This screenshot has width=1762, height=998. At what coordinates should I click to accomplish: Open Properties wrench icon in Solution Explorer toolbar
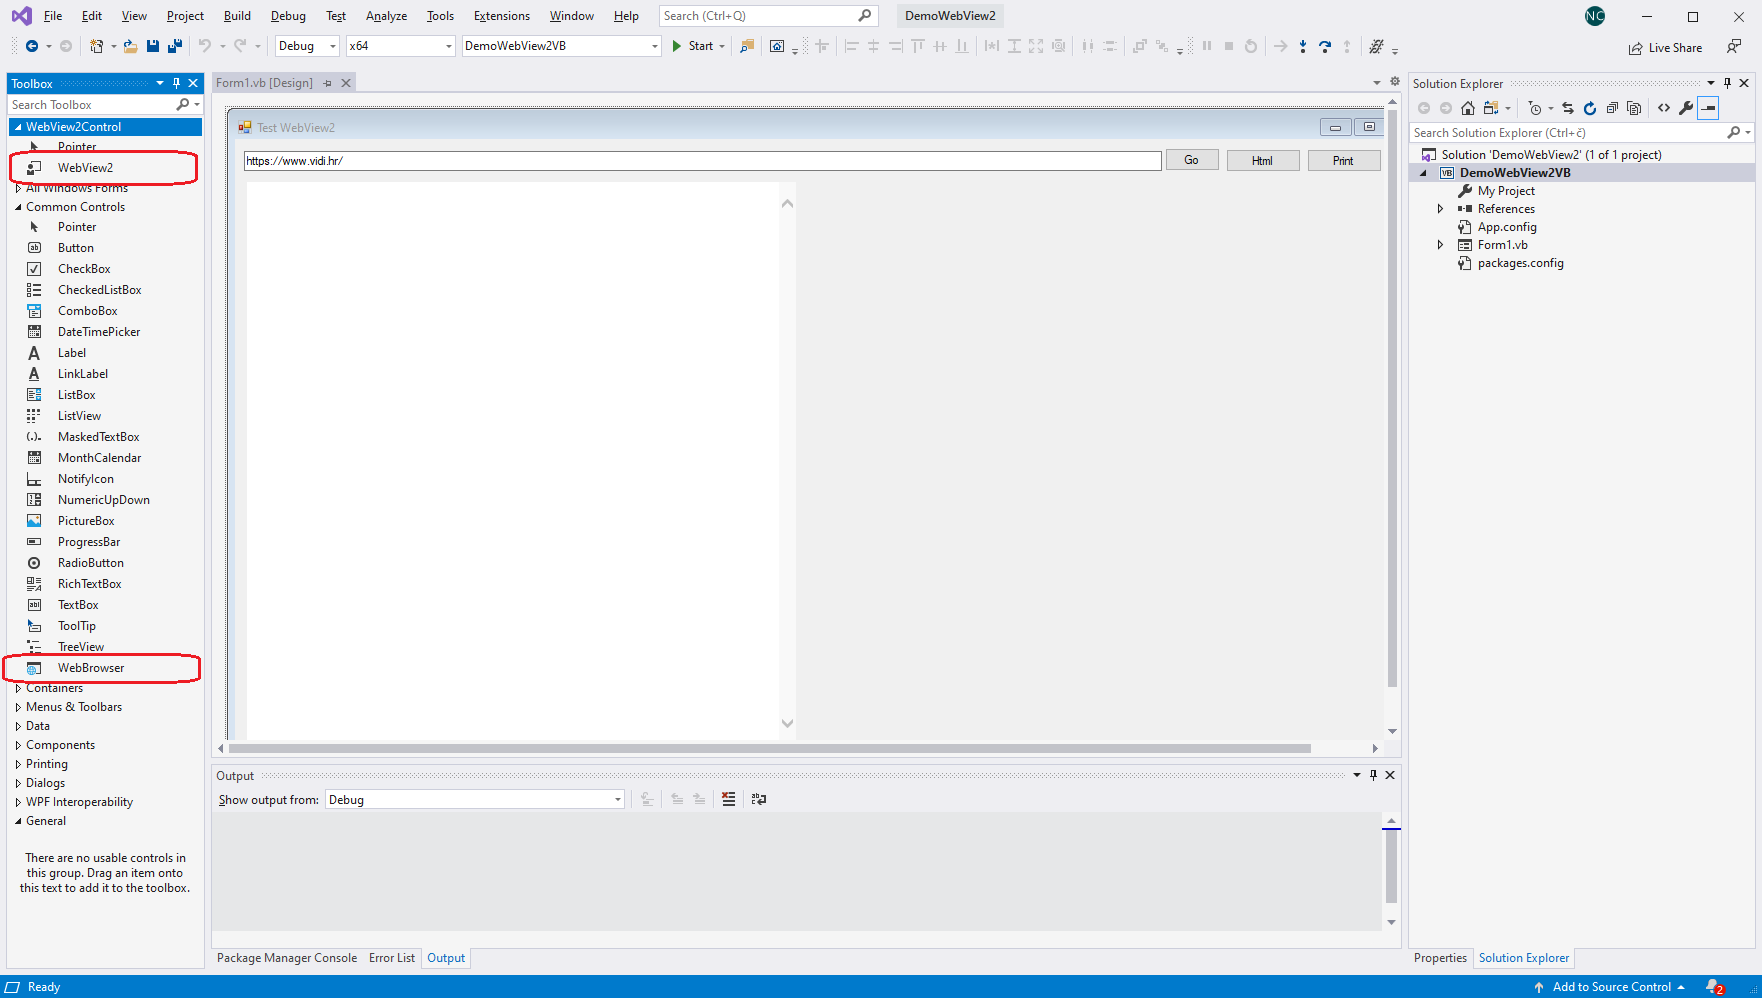(x=1686, y=108)
